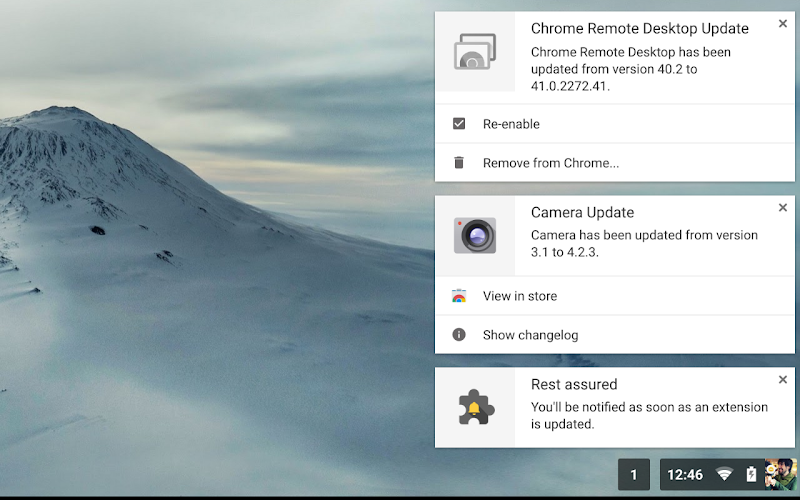The width and height of the screenshot is (800, 500).
Task: Click the info icon beside Show changelog
Action: 459,335
